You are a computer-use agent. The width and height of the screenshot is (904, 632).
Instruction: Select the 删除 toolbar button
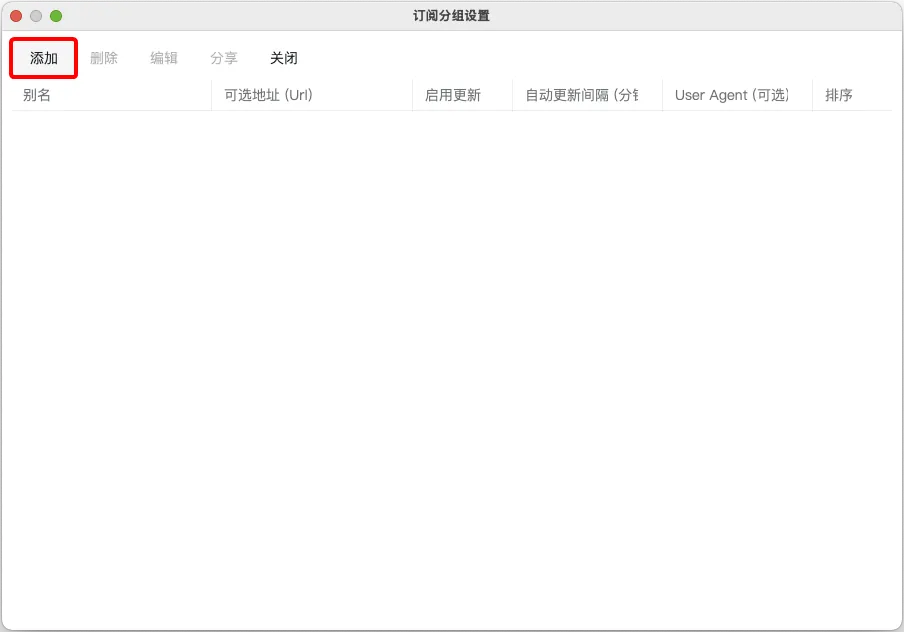(x=104, y=58)
